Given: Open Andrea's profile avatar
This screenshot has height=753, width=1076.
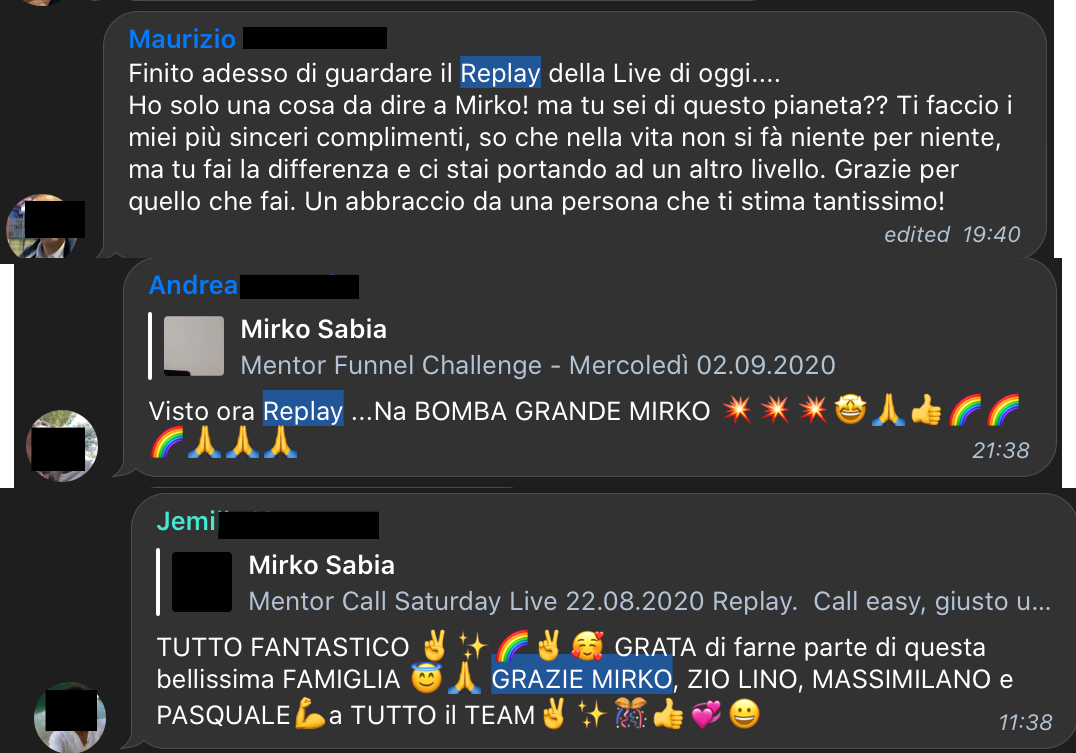Looking at the screenshot, I should tap(62, 446).
